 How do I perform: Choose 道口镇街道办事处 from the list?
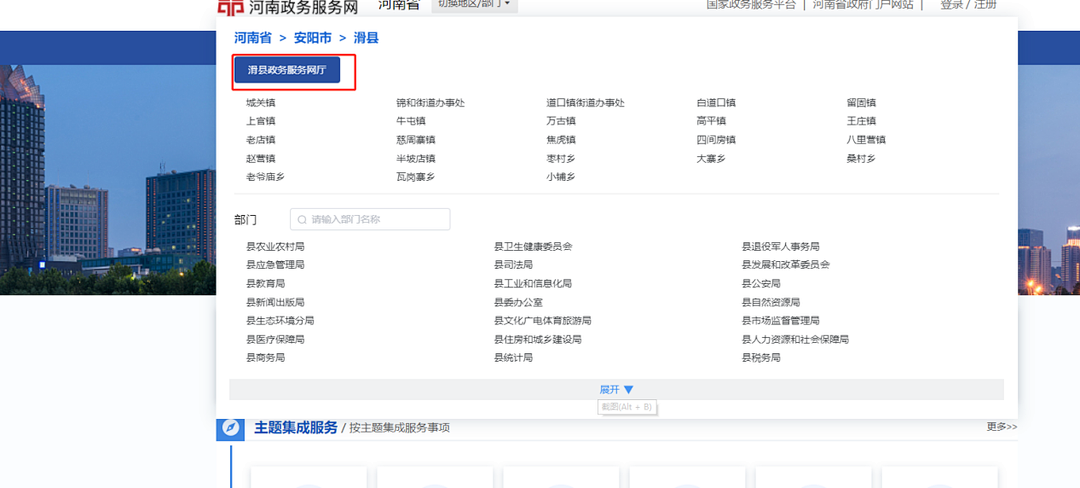585,103
